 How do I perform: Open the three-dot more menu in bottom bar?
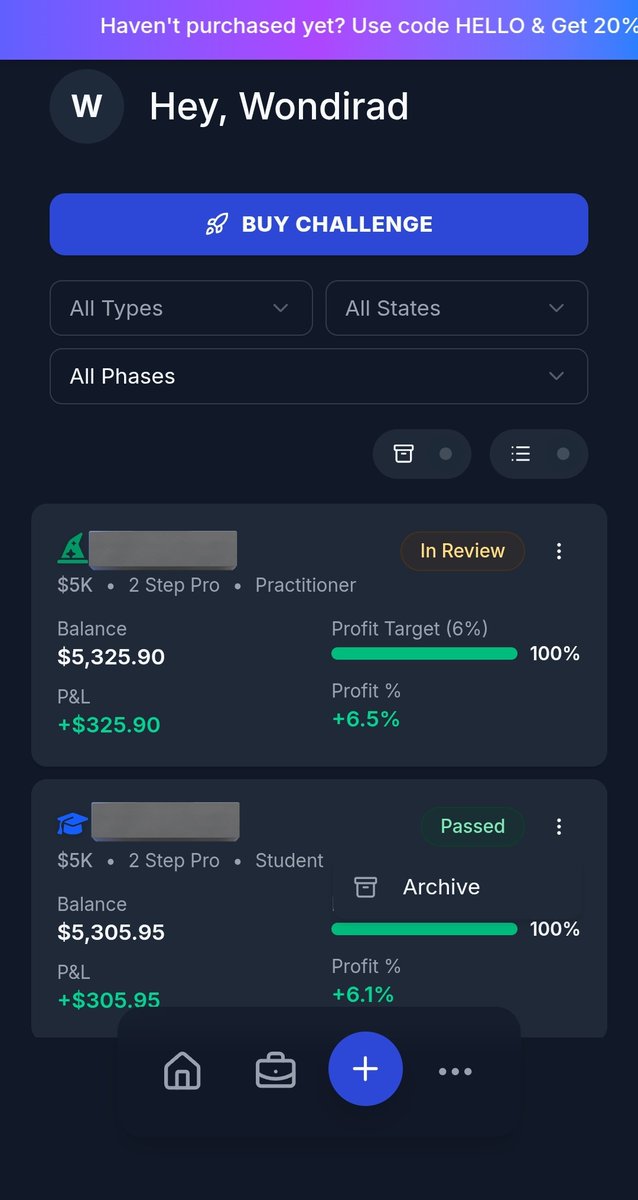point(455,1071)
